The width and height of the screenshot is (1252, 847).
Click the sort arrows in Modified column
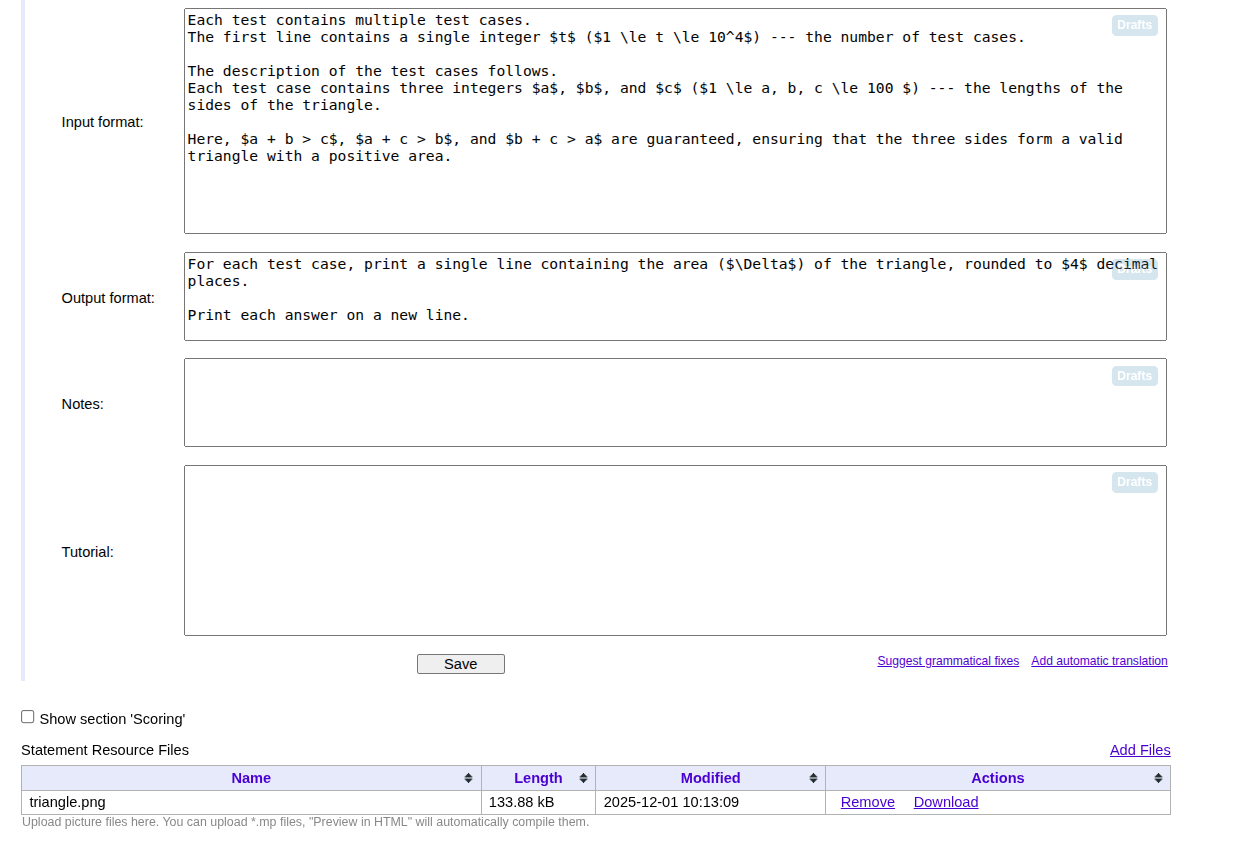[813, 778]
